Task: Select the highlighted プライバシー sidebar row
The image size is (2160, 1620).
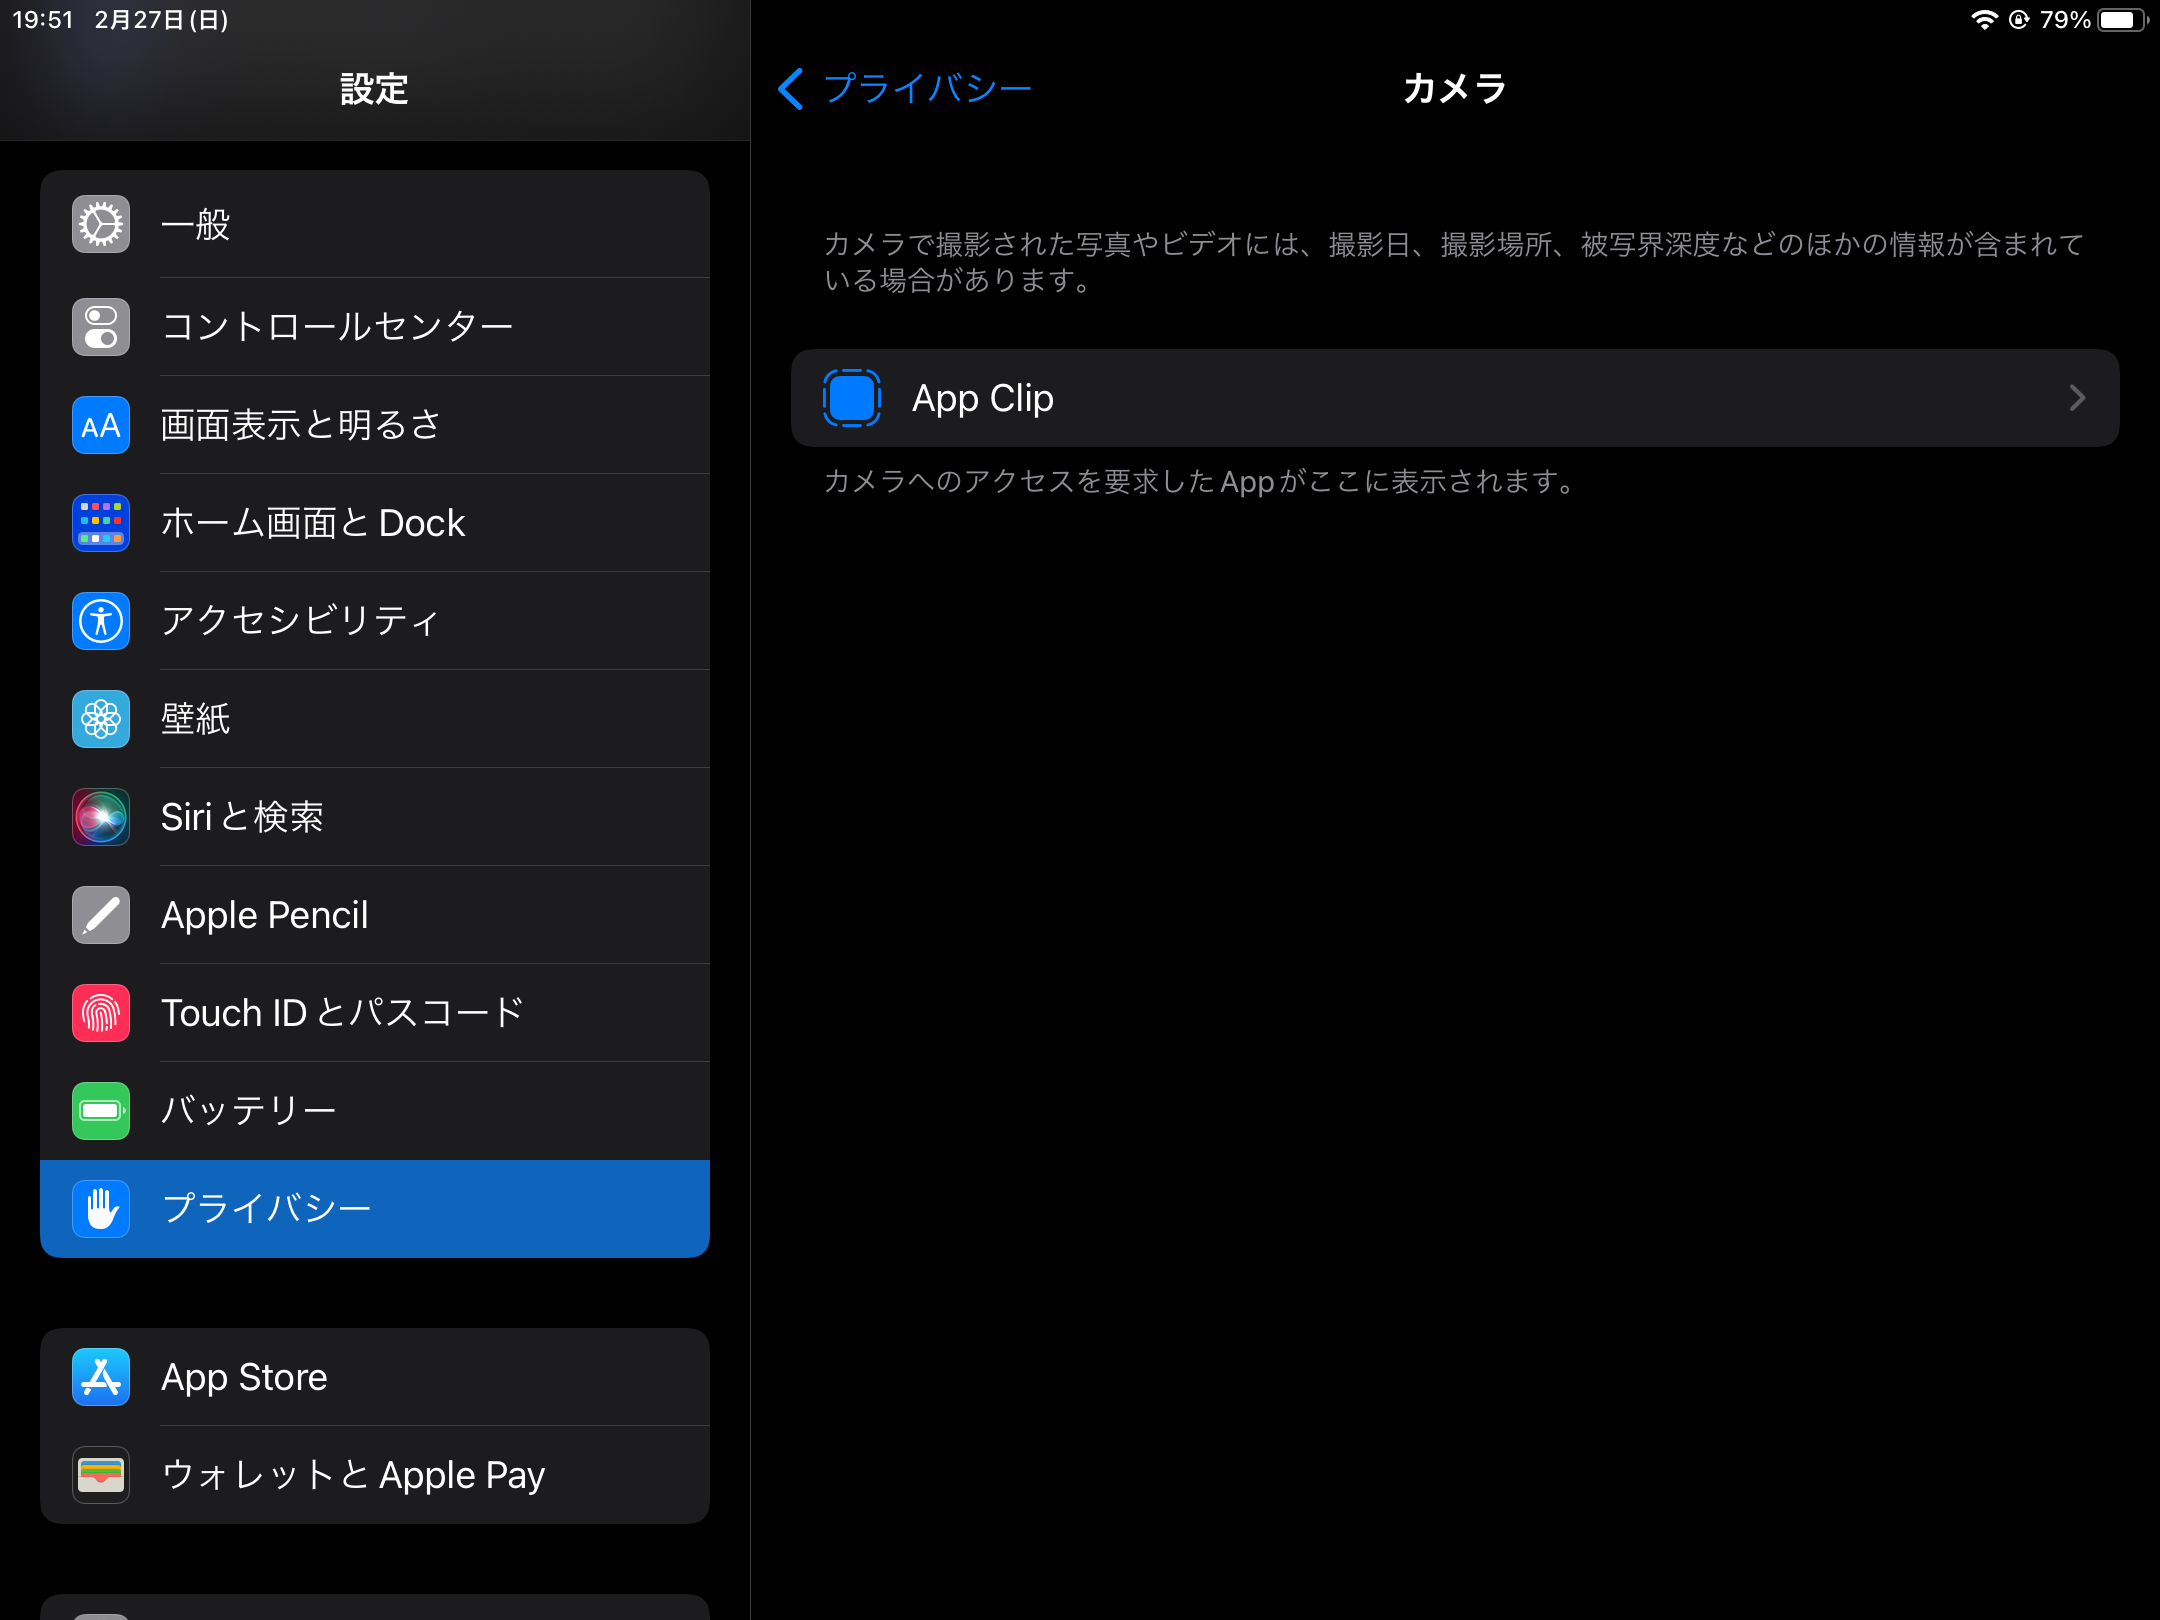Action: point(375,1209)
